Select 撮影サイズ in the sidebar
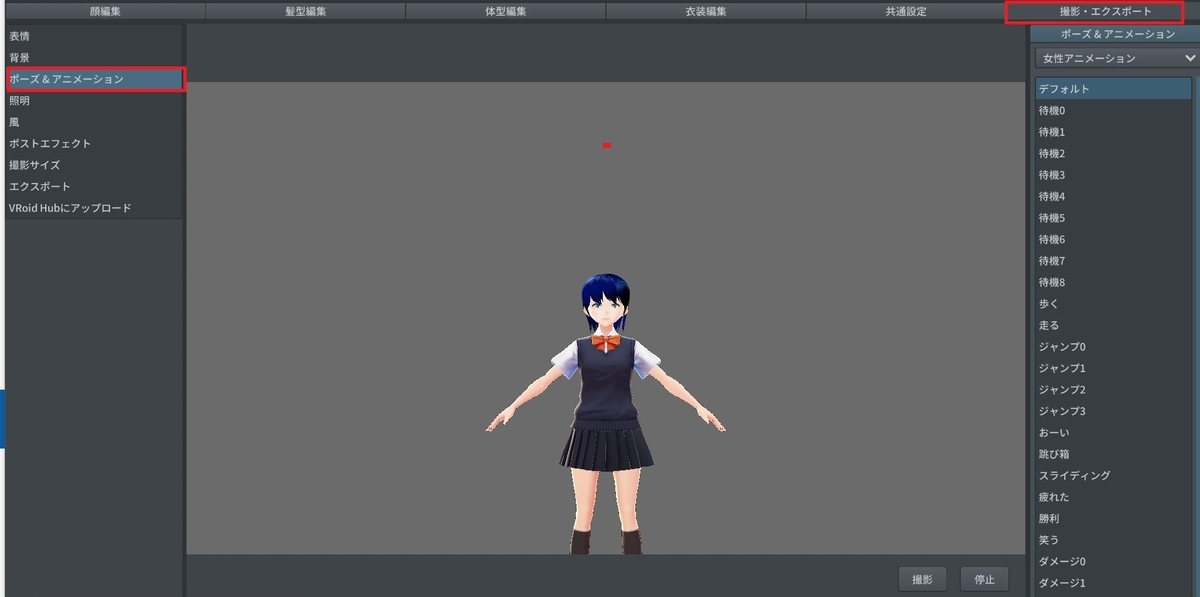The image size is (1200, 597). [95, 165]
